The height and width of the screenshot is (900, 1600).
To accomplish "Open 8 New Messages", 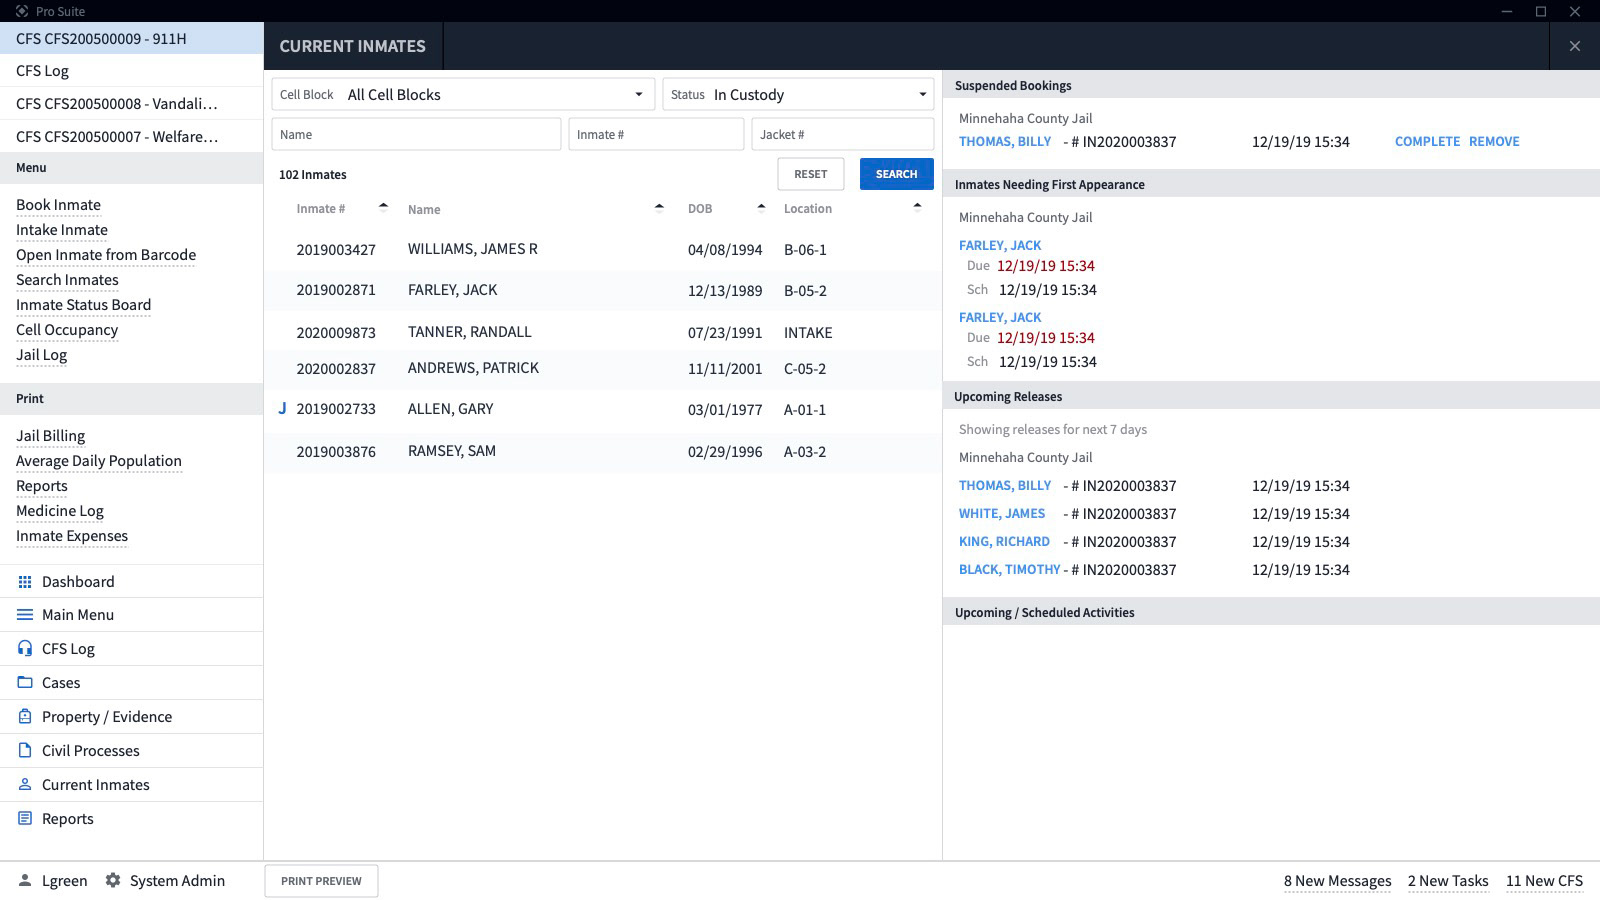I will pos(1338,881).
